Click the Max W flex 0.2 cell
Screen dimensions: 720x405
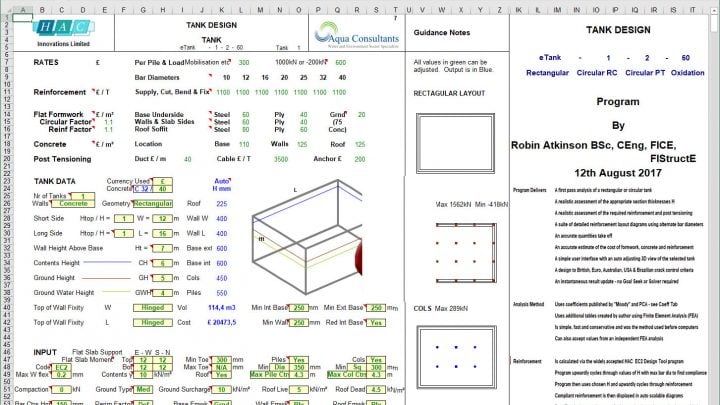click(x=61, y=375)
